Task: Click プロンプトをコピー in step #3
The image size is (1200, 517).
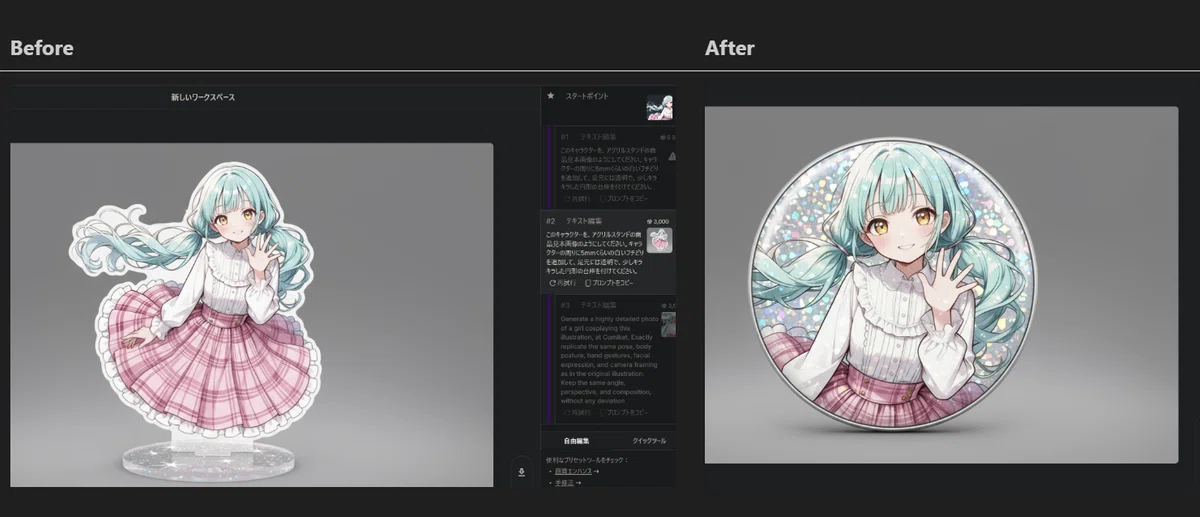Action: (624, 412)
